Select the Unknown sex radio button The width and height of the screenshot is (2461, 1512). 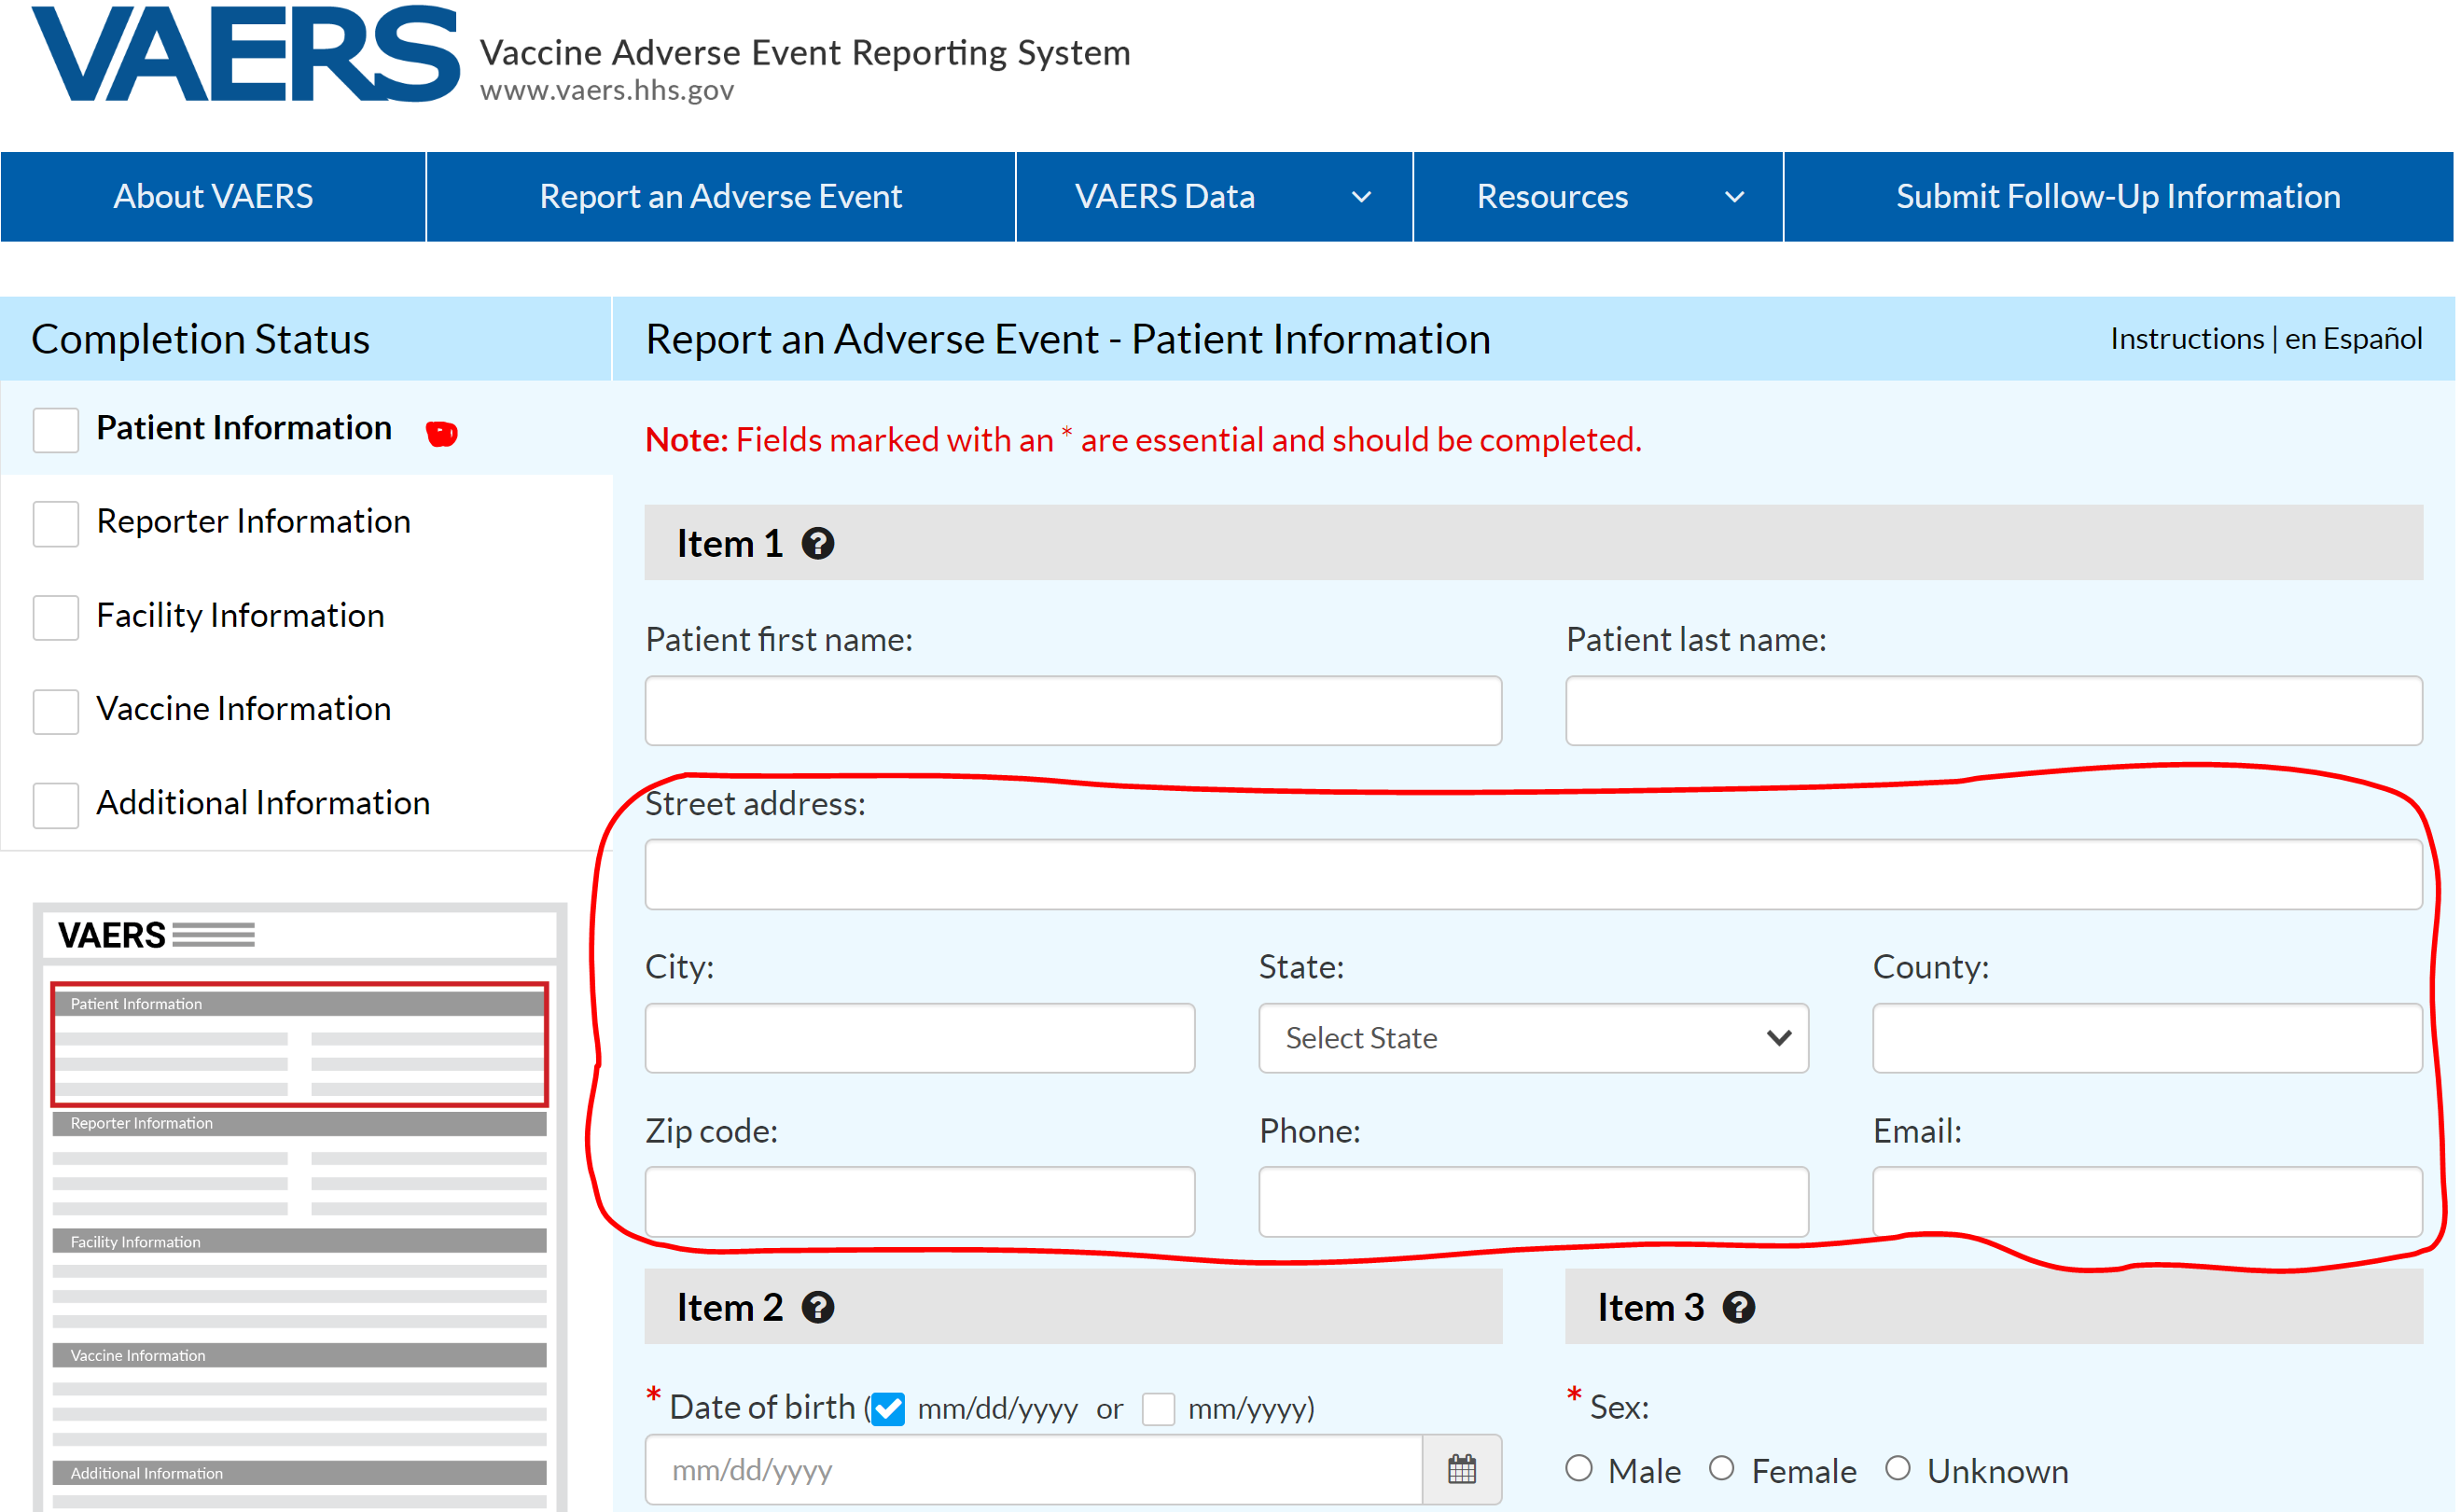click(x=1898, y=1468)
